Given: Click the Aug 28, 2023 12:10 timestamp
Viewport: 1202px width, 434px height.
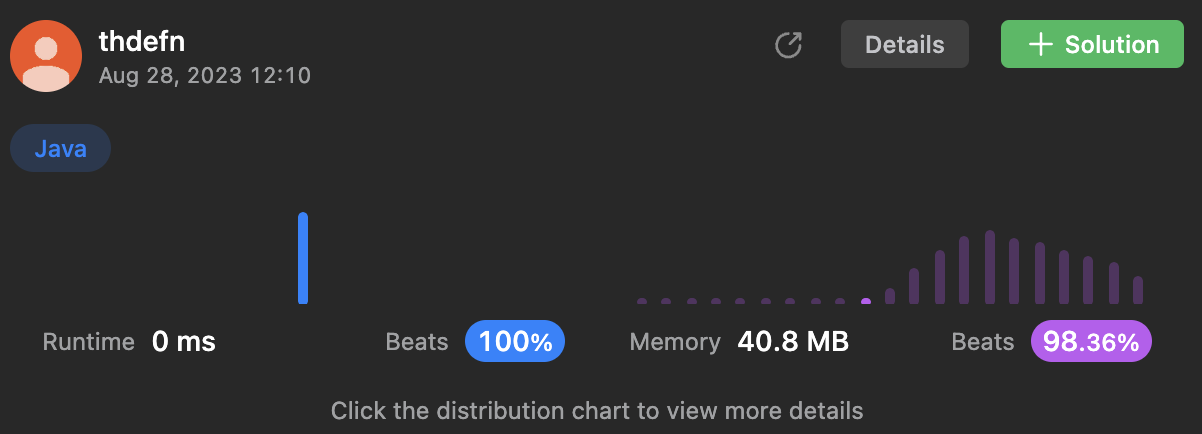Looking at the screenshot, I should point(205,76).
